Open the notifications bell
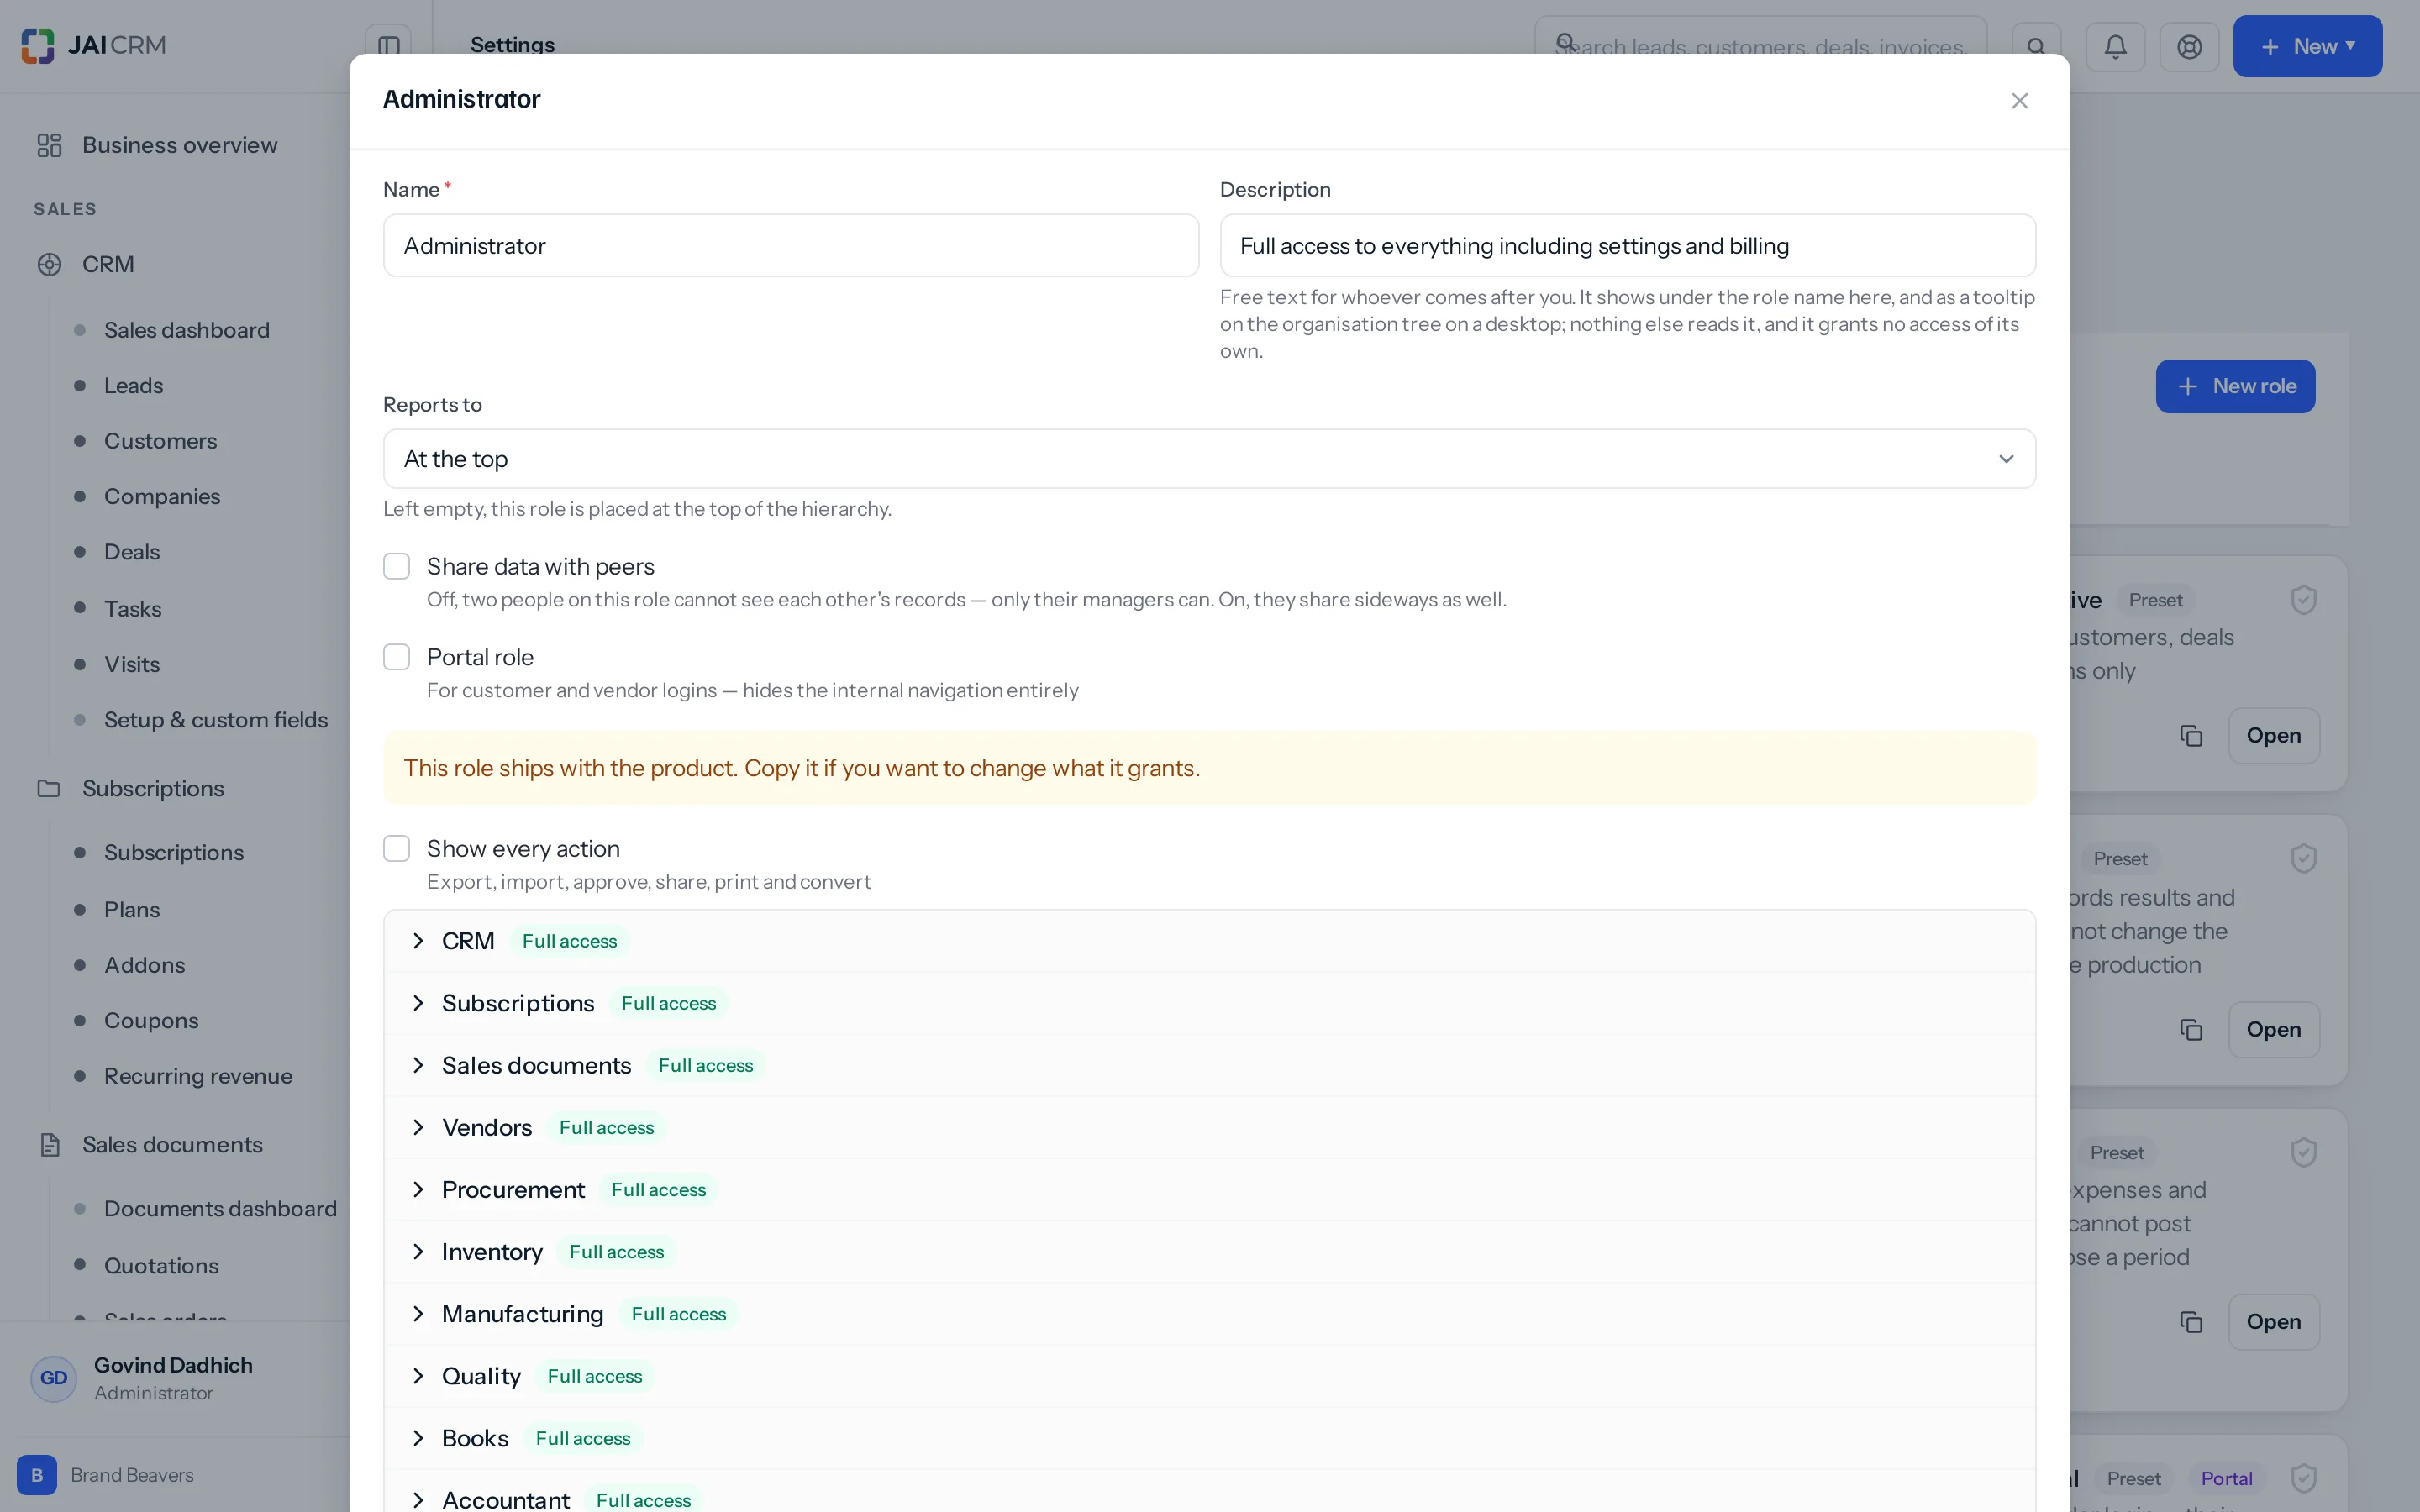 pyautogui.click(x=2115, y=46)
